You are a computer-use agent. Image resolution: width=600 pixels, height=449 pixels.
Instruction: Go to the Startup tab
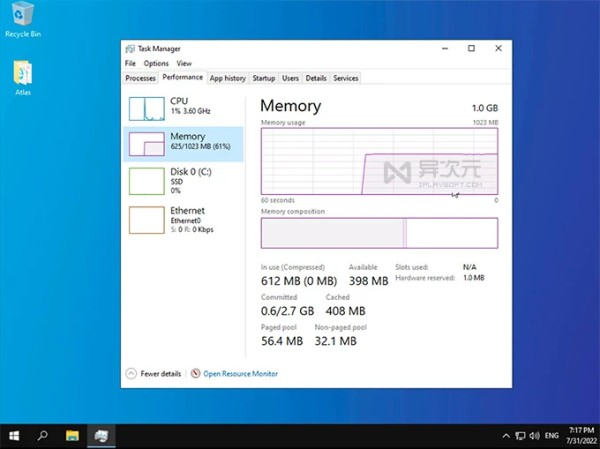tap(264, 78)
